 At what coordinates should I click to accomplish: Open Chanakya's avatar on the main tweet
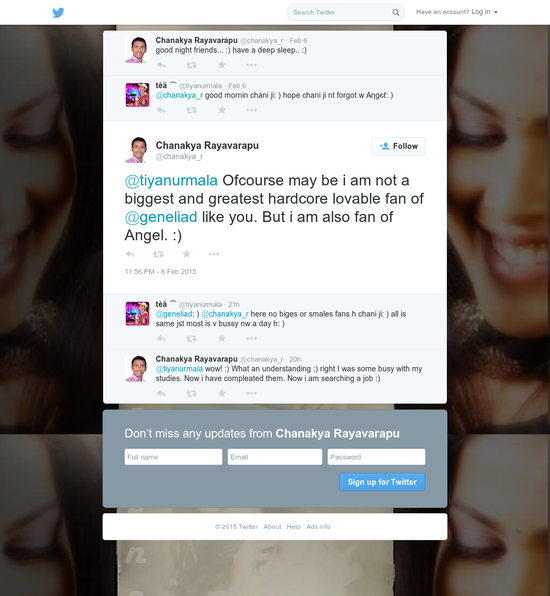click(x=137, y=150)
